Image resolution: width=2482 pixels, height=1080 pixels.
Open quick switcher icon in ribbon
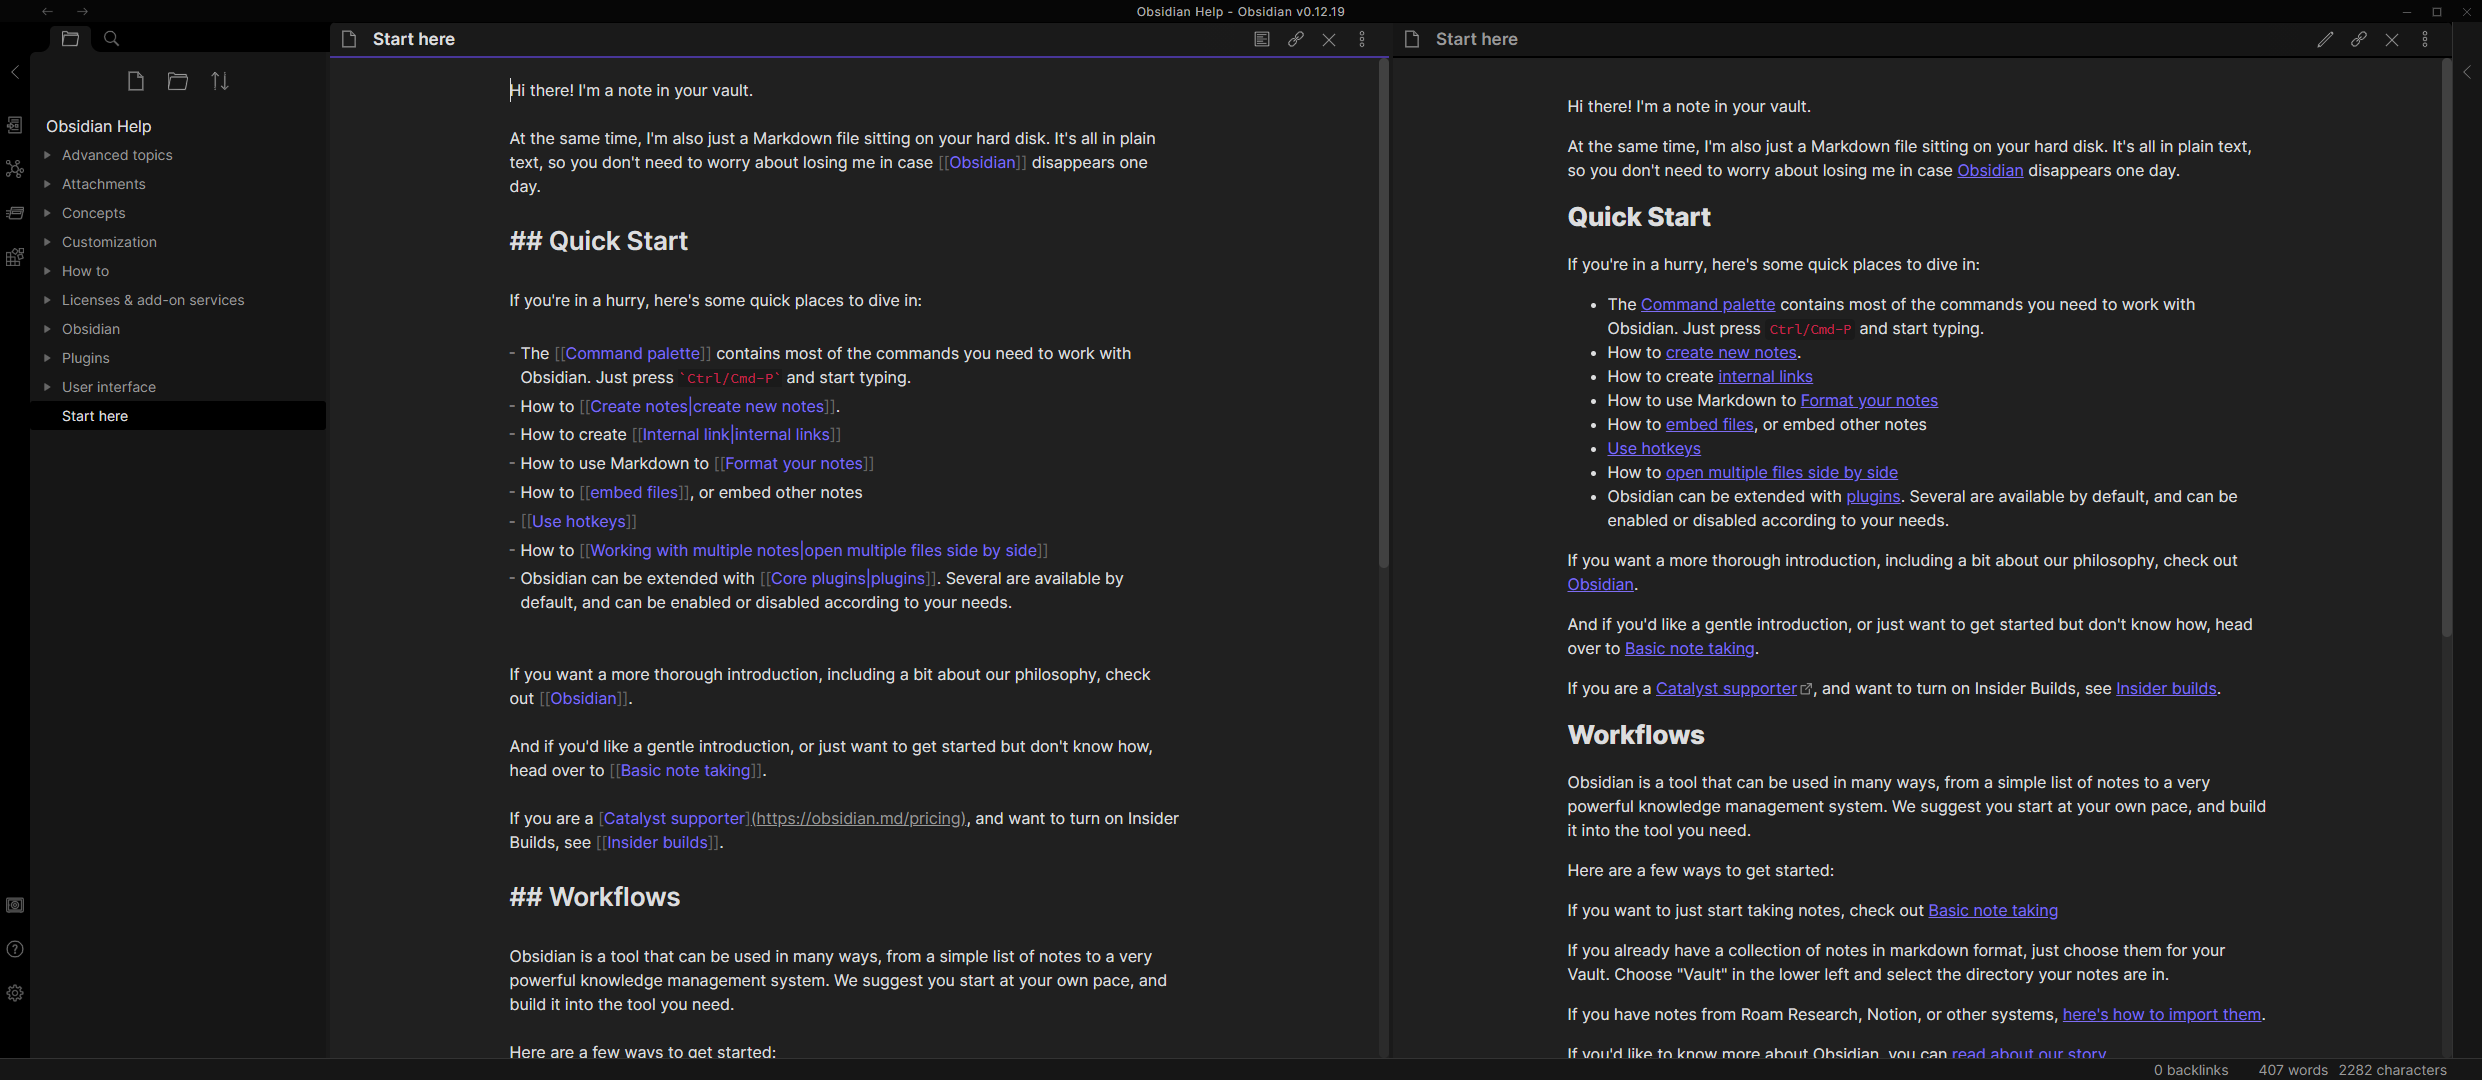(x=15, y=125)
